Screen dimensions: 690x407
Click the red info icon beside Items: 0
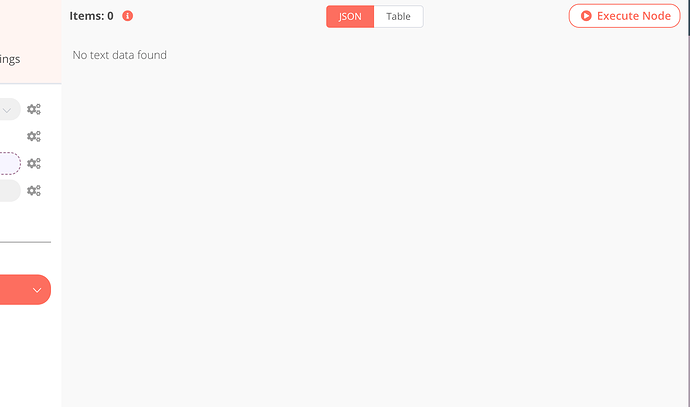pyautogui.click(x=128, y=16)
